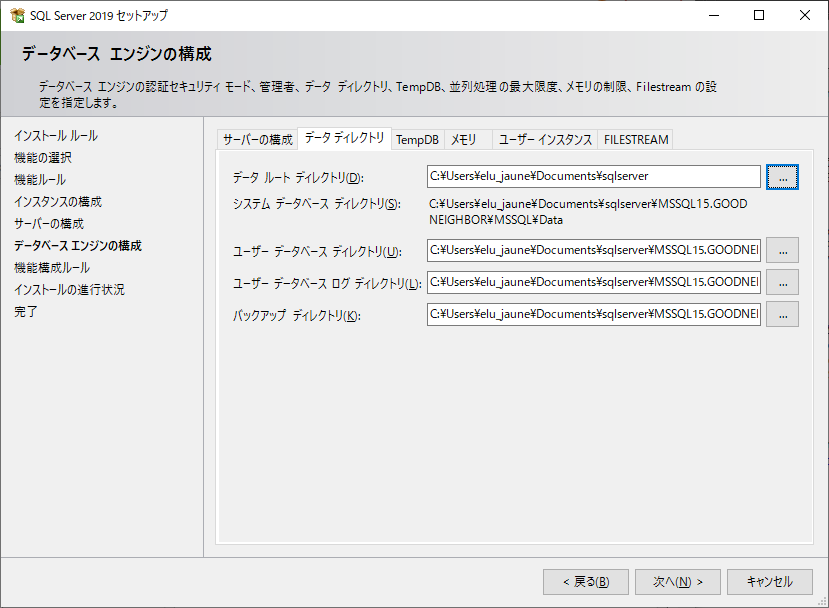829x608 pixels.
Task: Browse for the data root directory
Action: (782, 177)
